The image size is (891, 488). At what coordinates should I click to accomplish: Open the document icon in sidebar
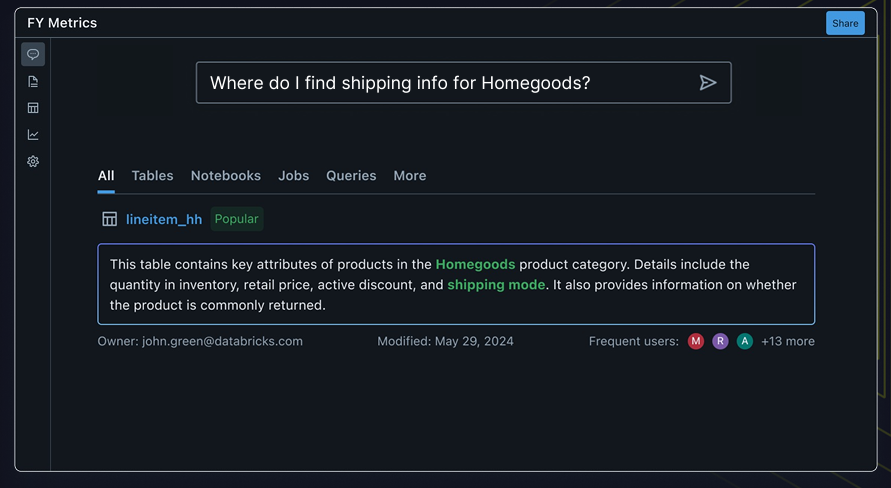33,82
